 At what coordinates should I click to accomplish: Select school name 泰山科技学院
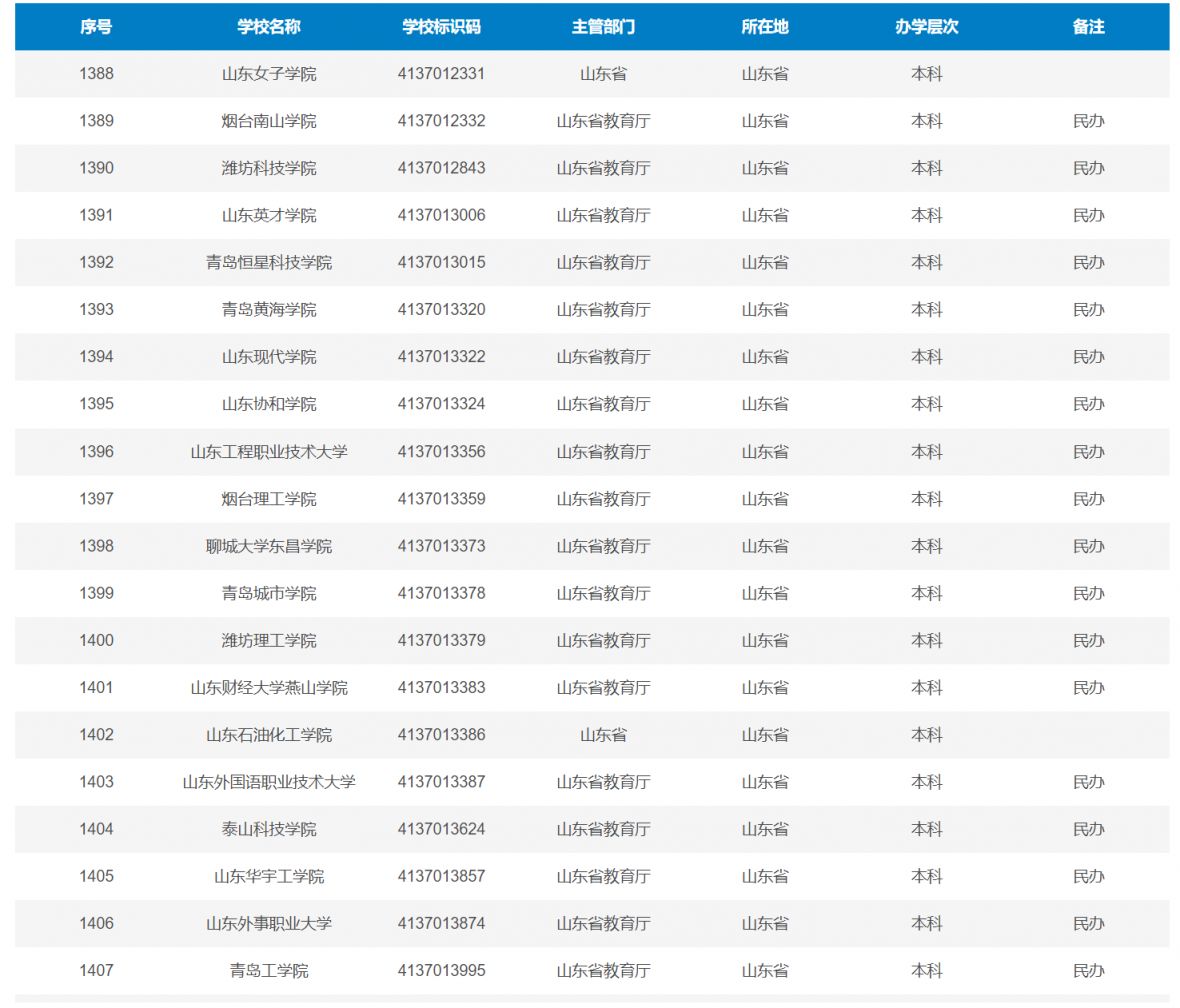coord(269,830)
